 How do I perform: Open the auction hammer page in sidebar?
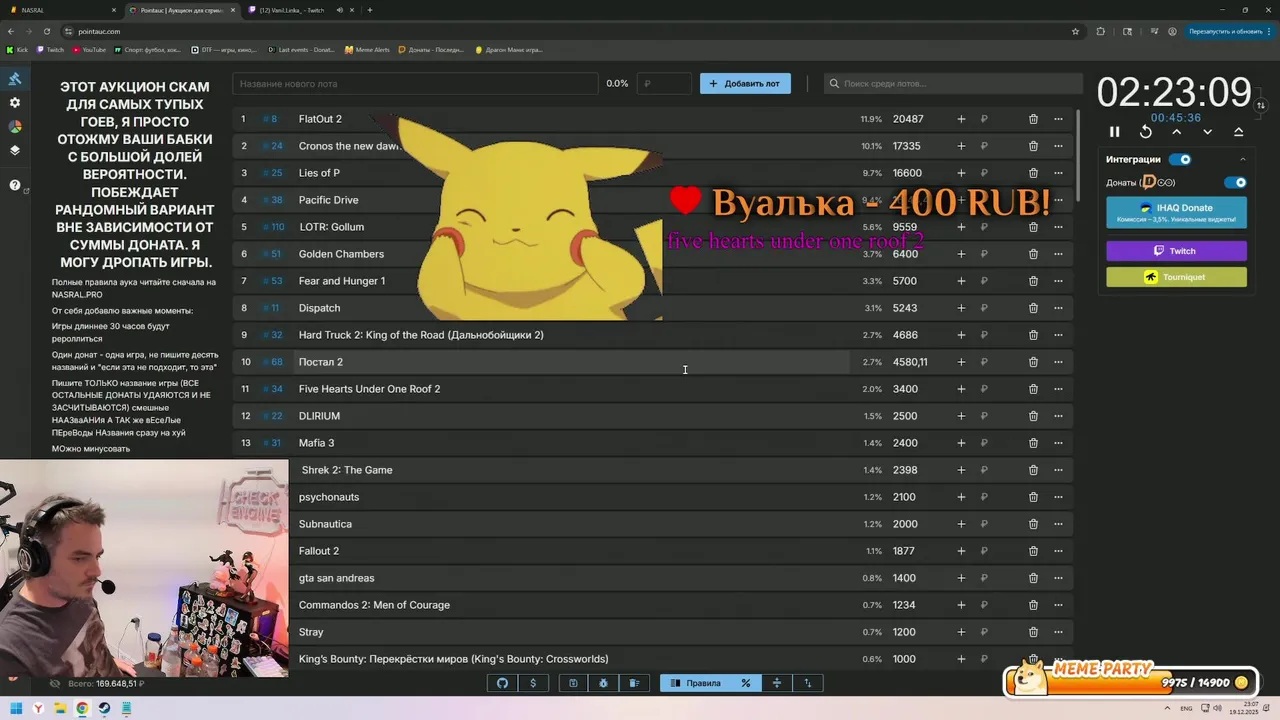coord(15,79)
